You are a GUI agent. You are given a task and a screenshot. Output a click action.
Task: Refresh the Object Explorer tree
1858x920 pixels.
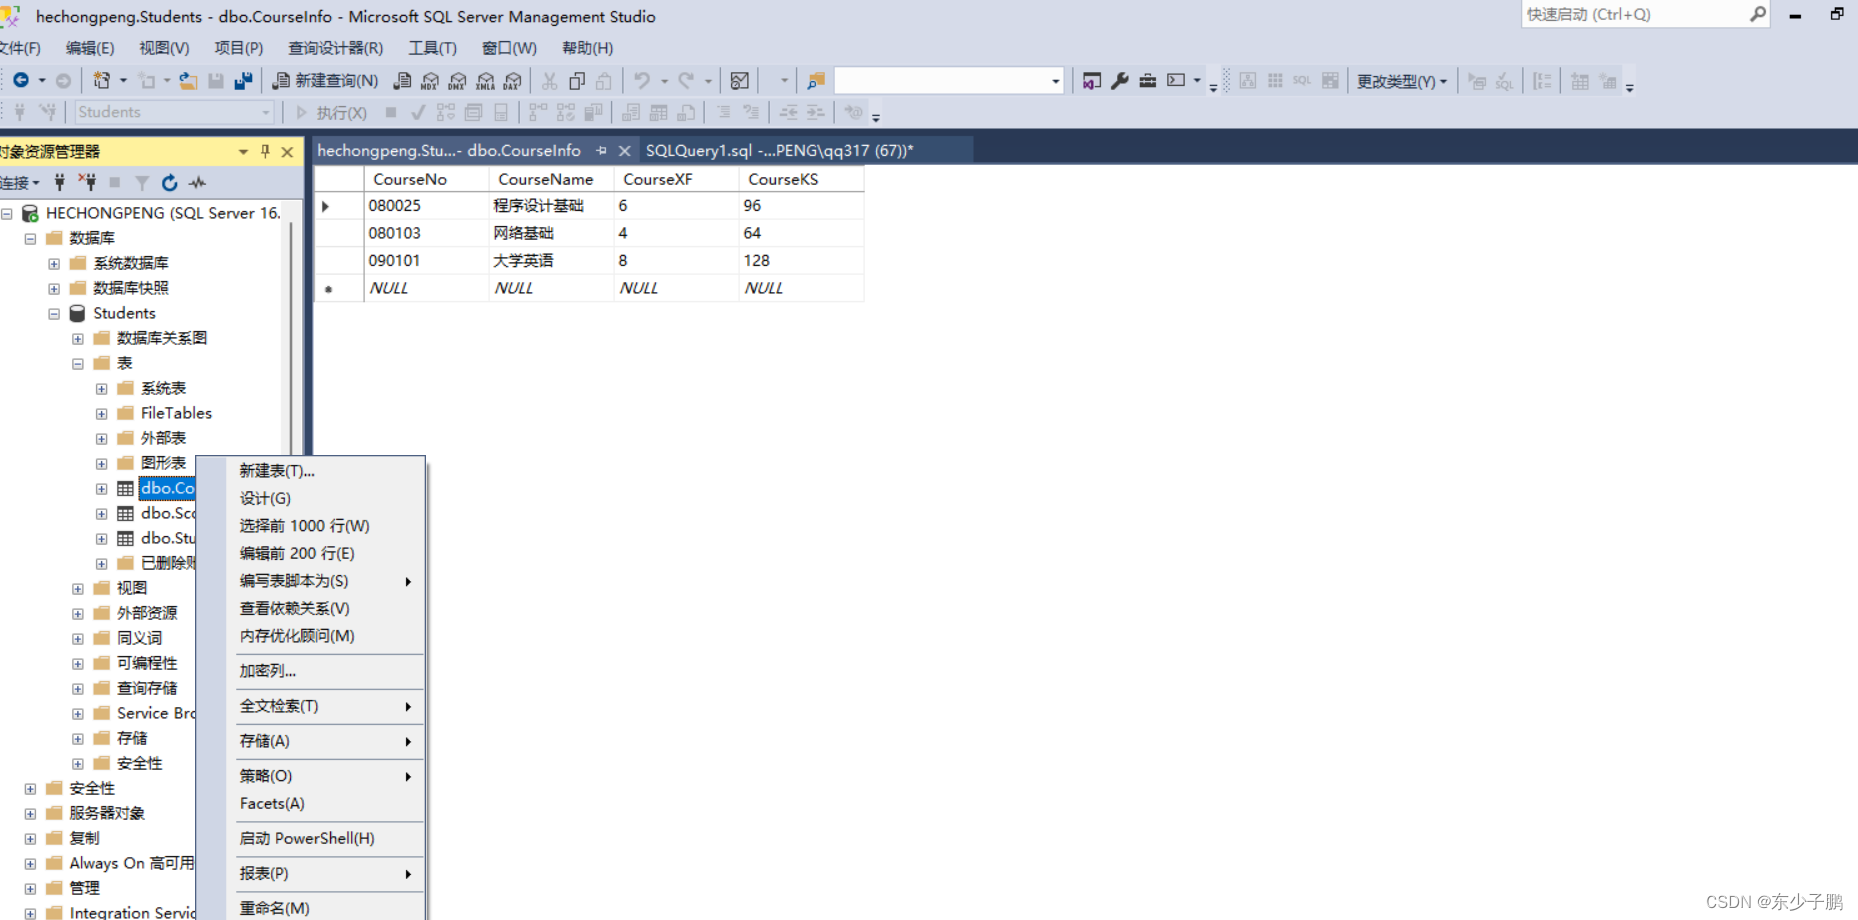(x=168, y=183)
